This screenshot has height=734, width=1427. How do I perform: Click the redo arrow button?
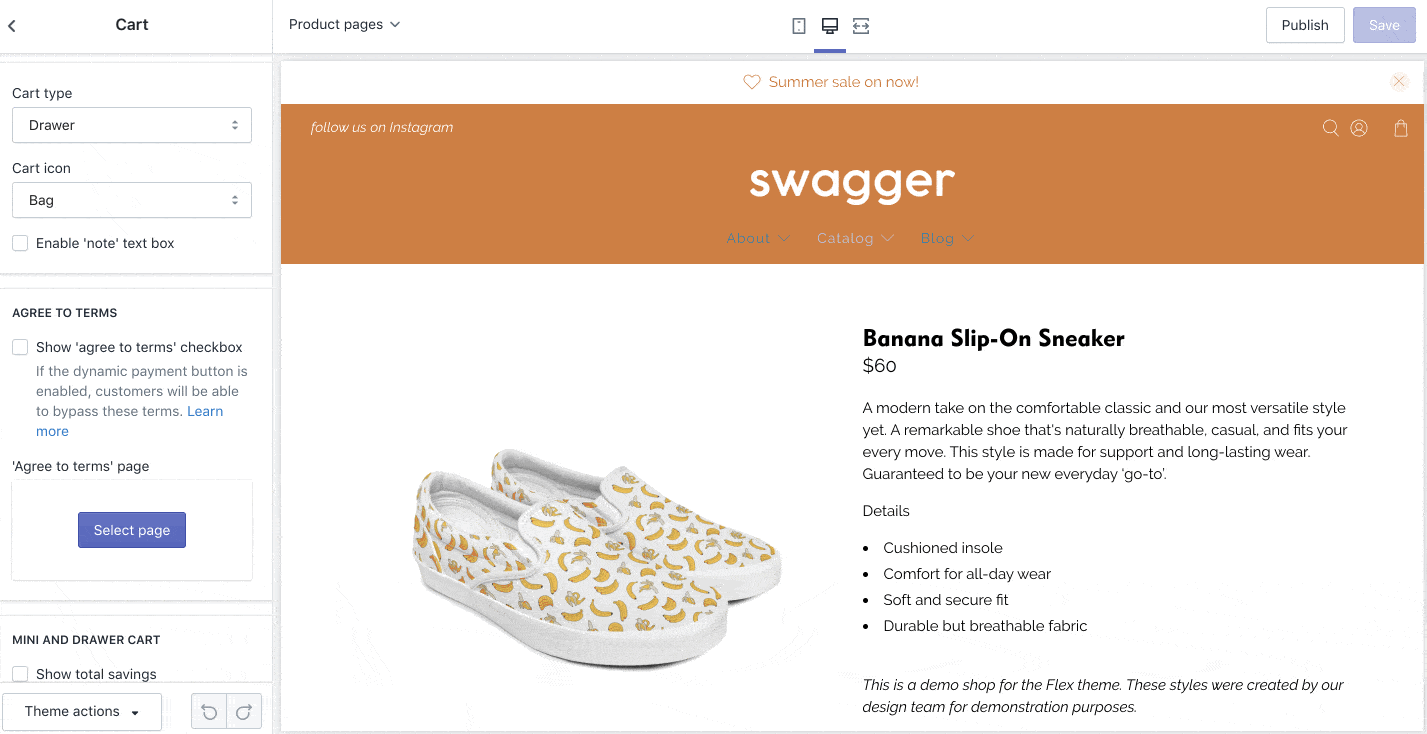244,712
